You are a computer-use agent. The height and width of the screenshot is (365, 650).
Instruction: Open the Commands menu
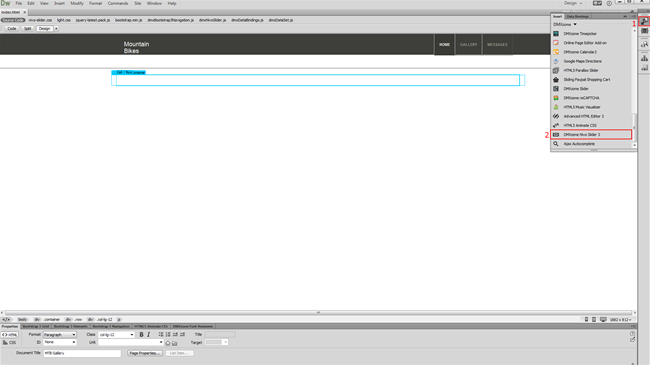coord(118,3)
